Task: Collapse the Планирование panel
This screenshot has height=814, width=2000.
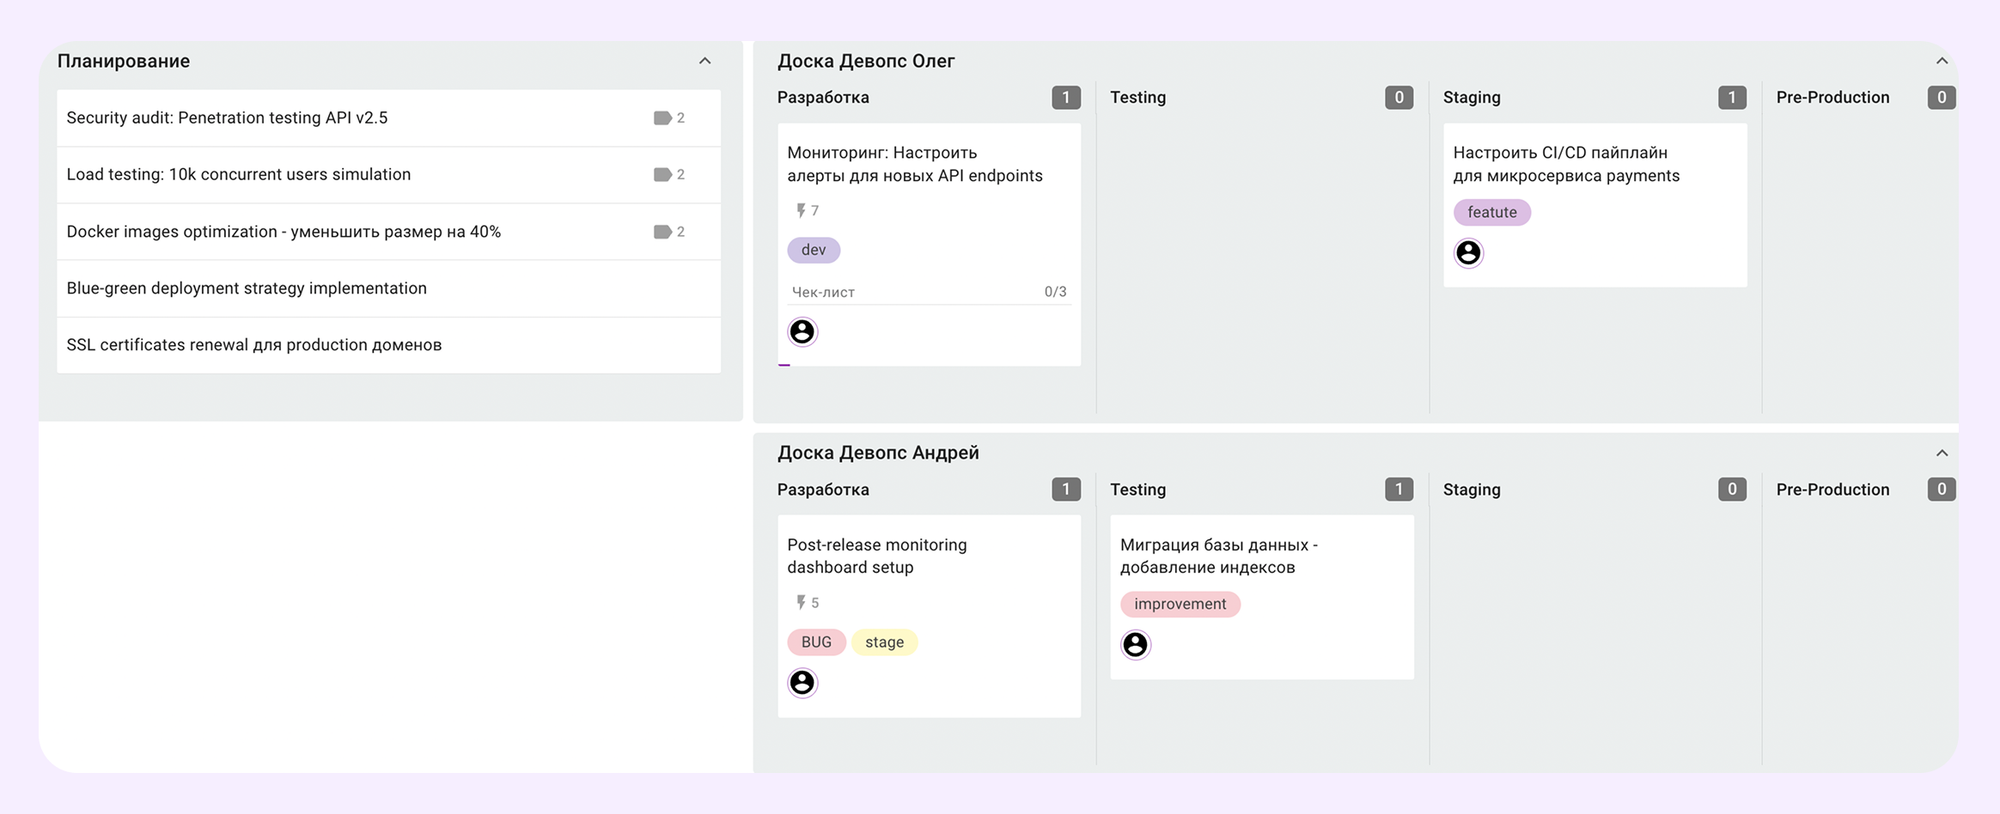Action: [x=705, y=61]
